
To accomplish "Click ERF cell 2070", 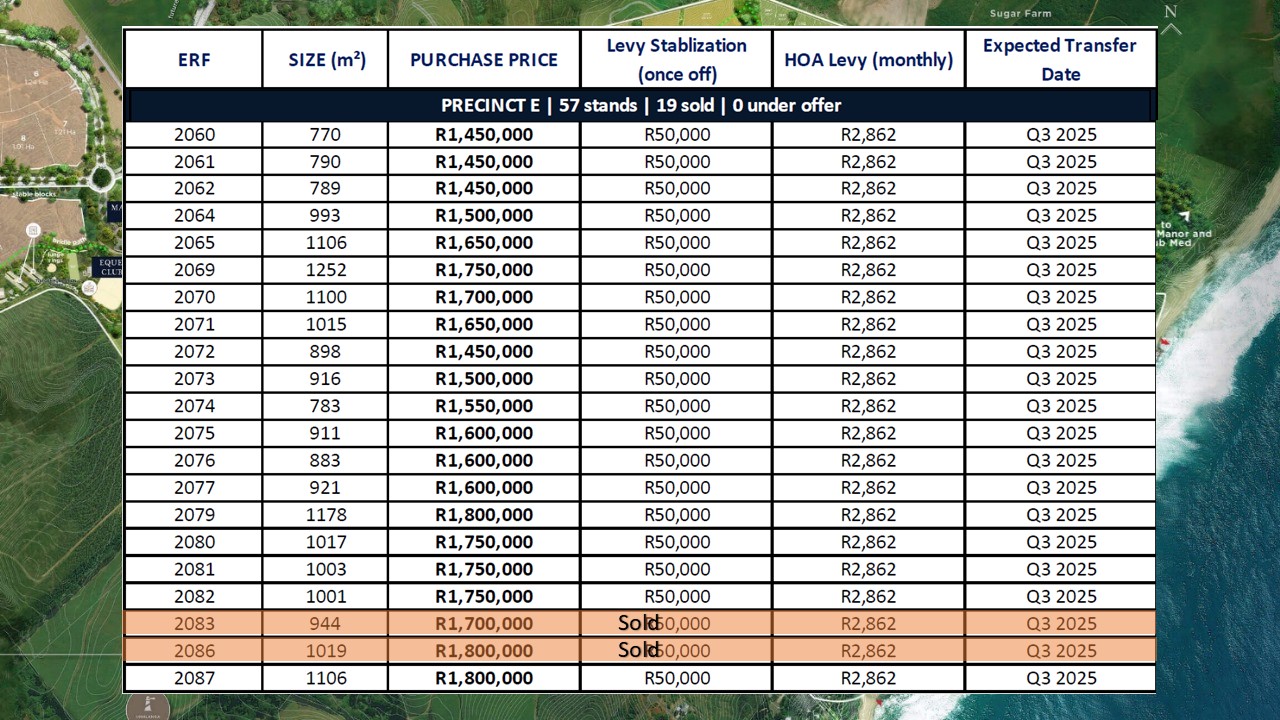I will click(194, 297).
